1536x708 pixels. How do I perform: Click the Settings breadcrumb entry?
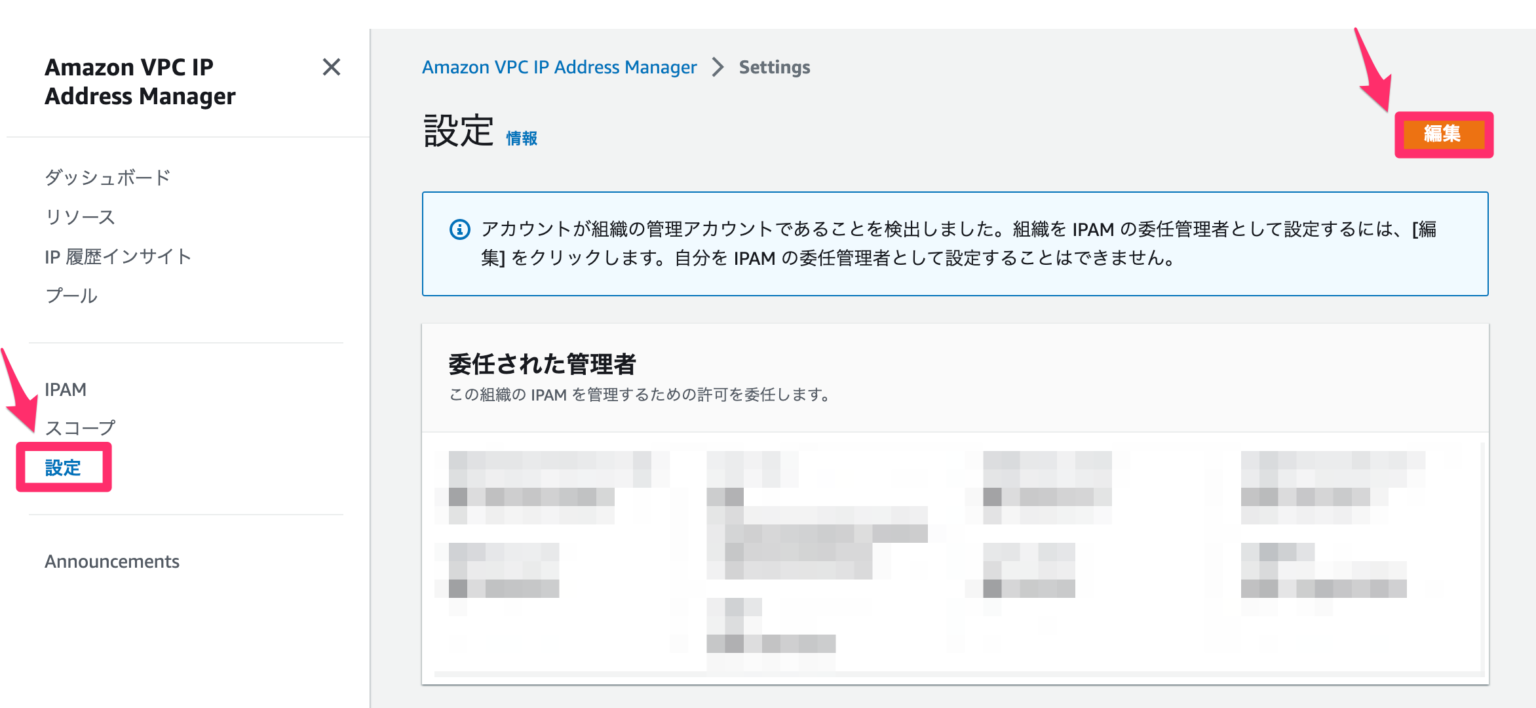(x=774, y=67)
